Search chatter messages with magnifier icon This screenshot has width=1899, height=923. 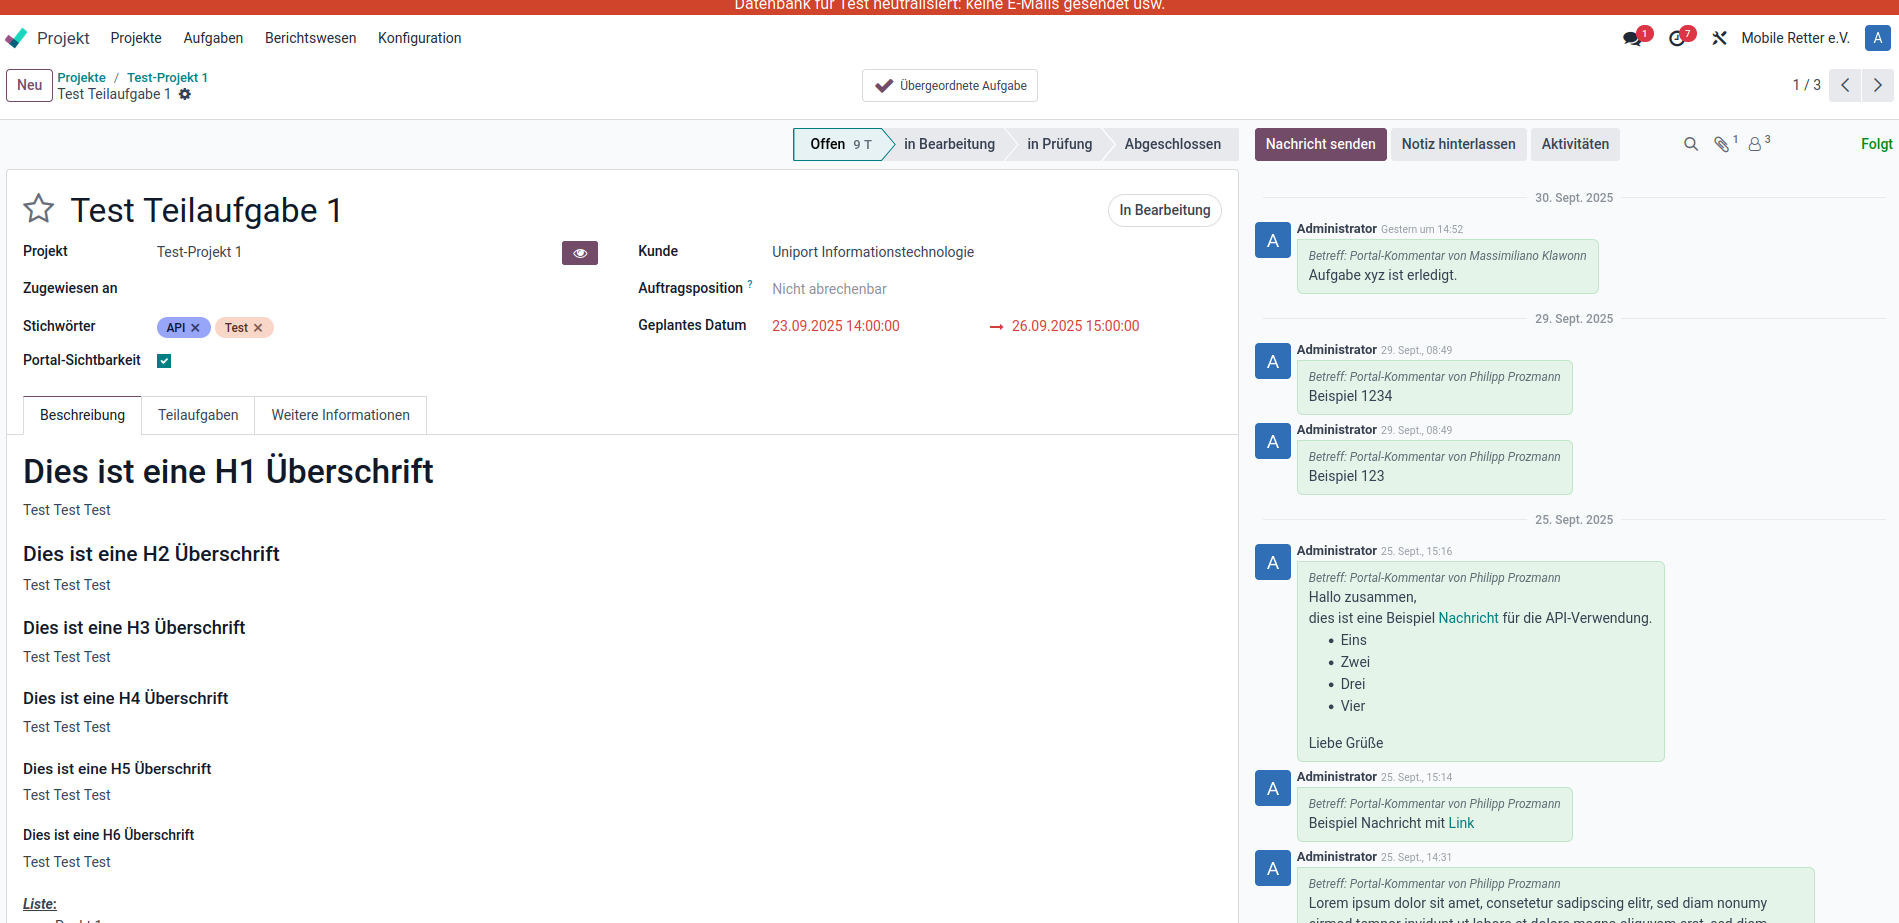coord(1691,144)
